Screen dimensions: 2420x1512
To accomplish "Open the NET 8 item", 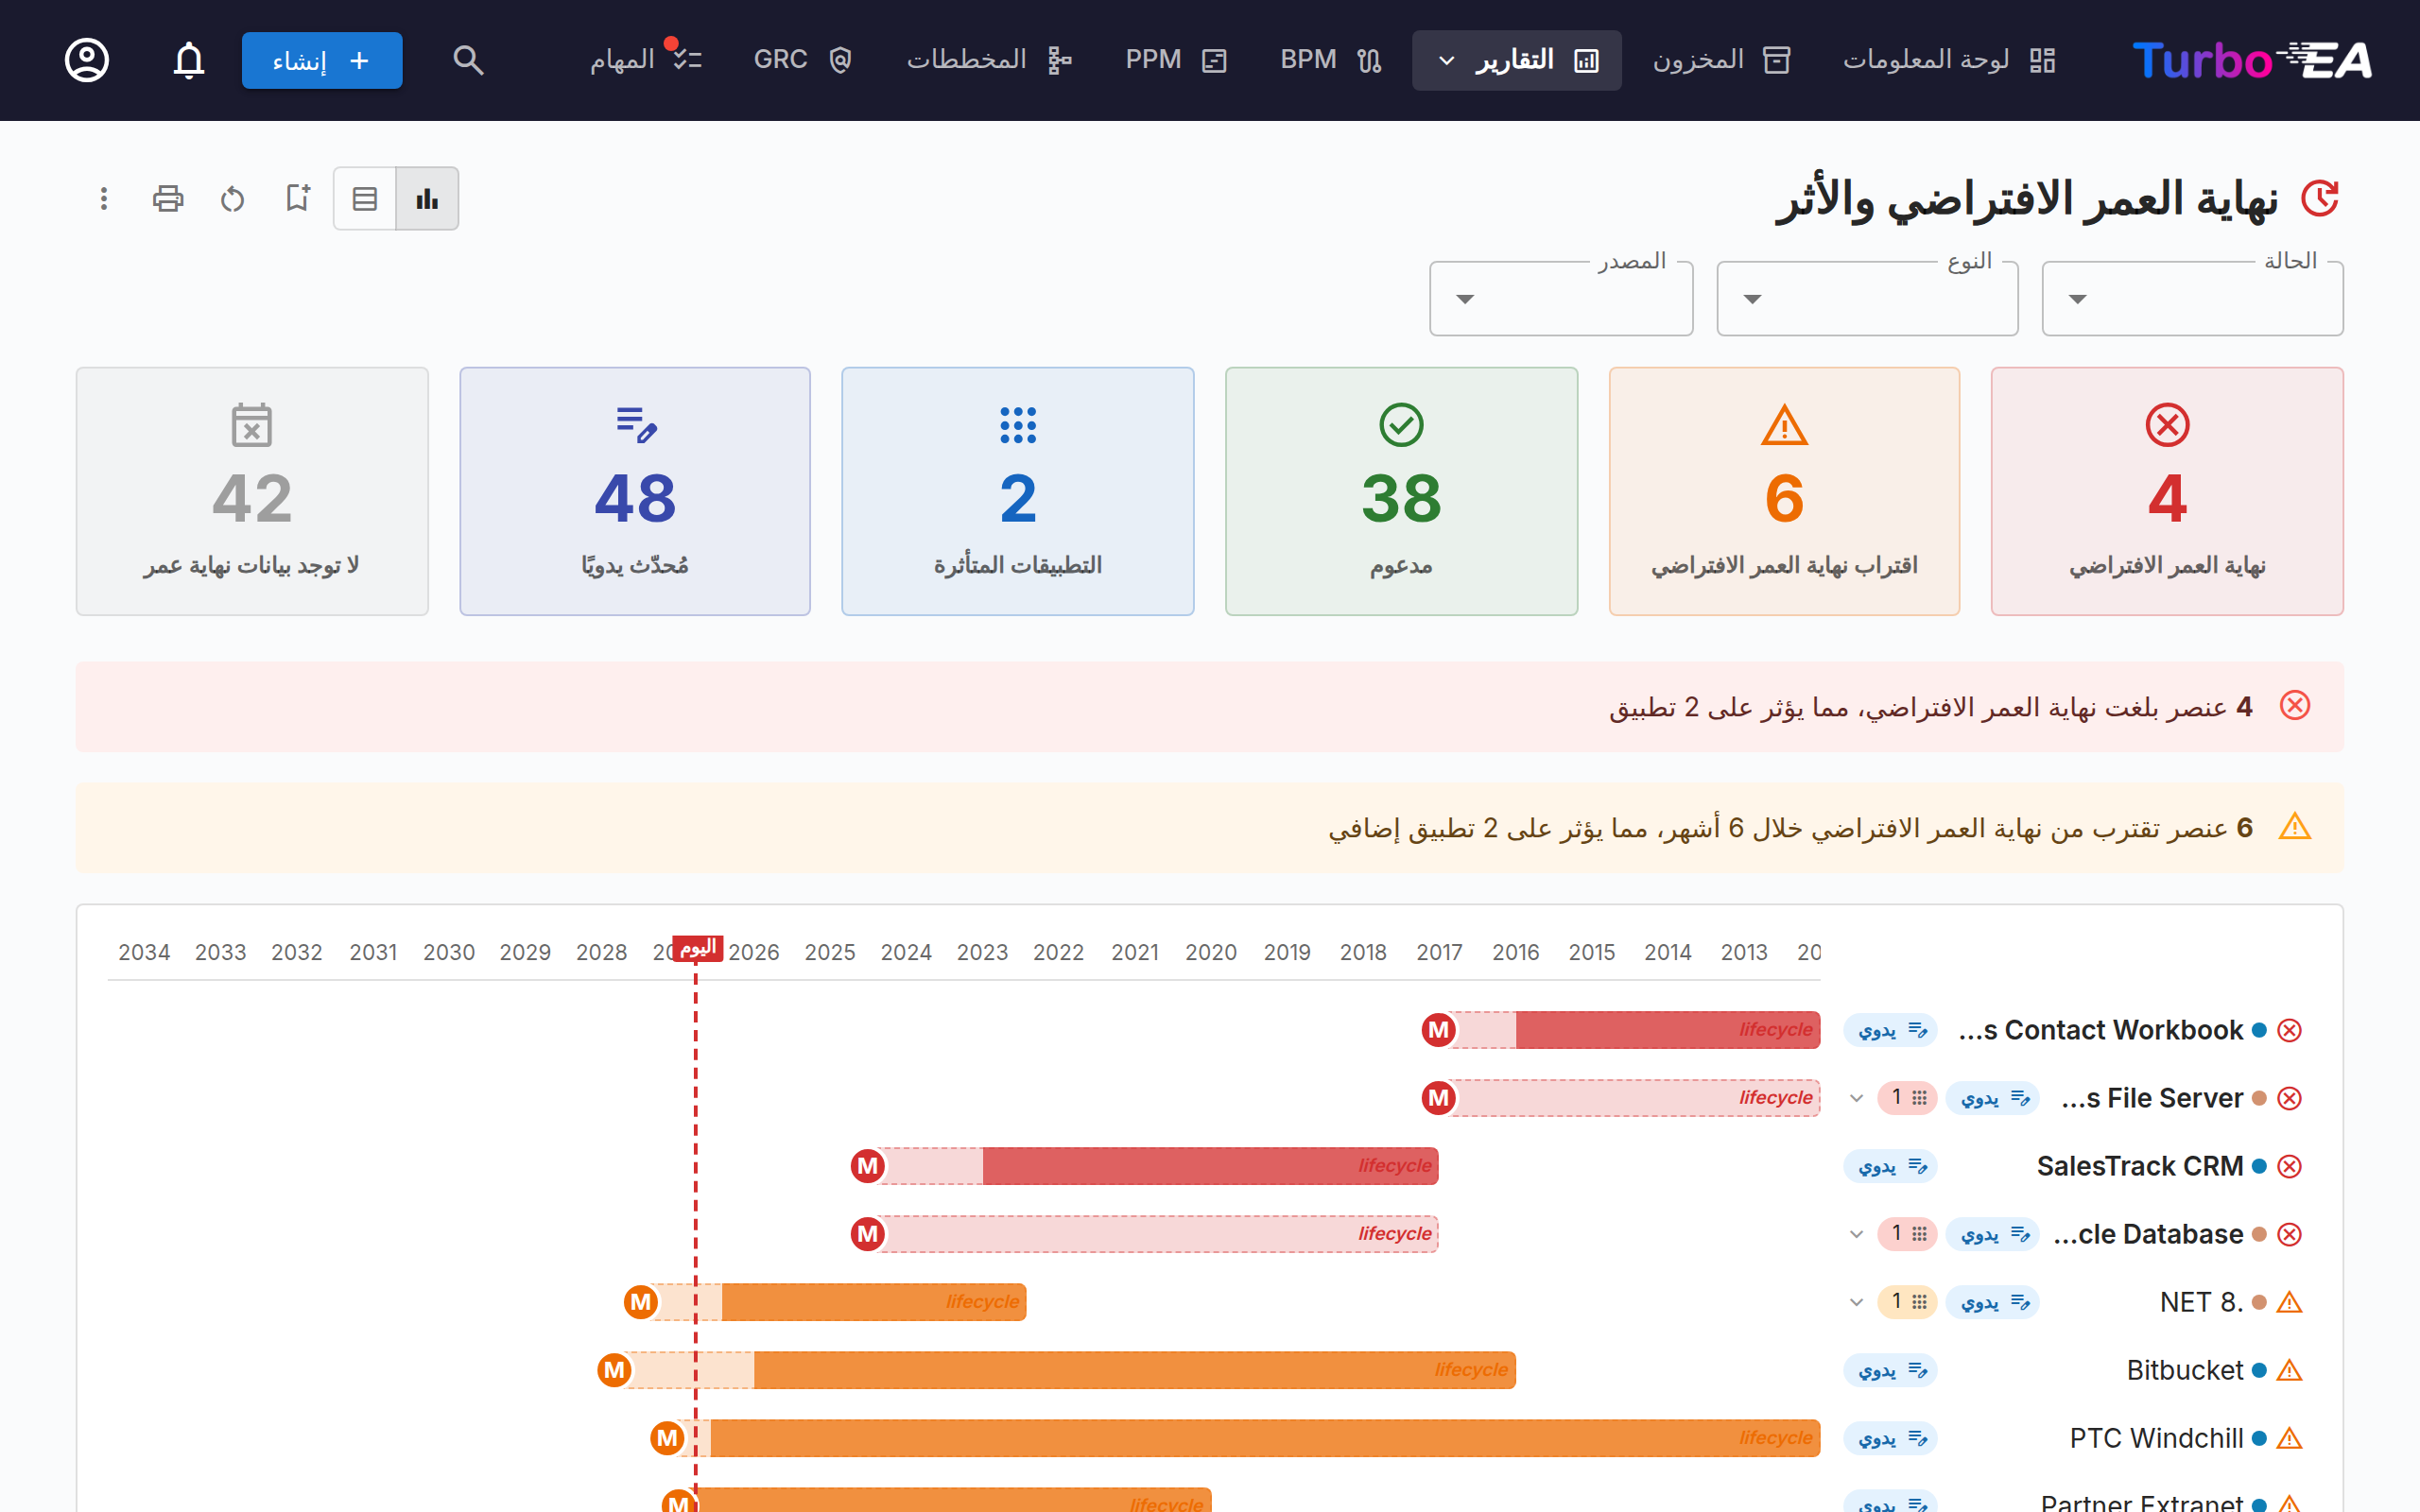I will 2202,1302.
